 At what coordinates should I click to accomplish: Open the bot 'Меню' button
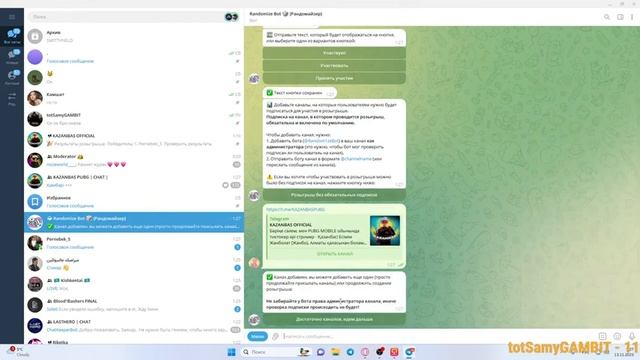(258, 336)
